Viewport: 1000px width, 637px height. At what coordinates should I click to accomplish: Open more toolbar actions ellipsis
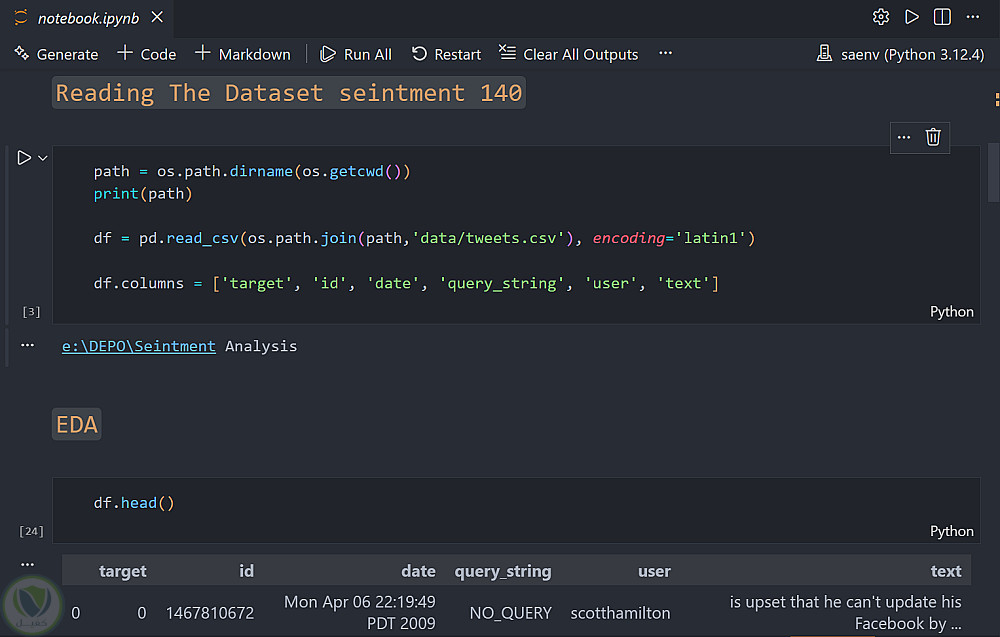(666, 54)
